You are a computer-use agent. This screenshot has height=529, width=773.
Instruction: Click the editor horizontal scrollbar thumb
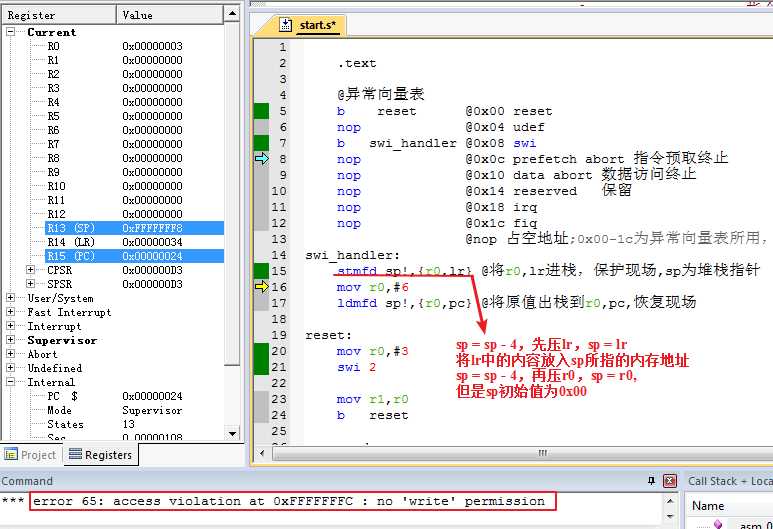525,453
